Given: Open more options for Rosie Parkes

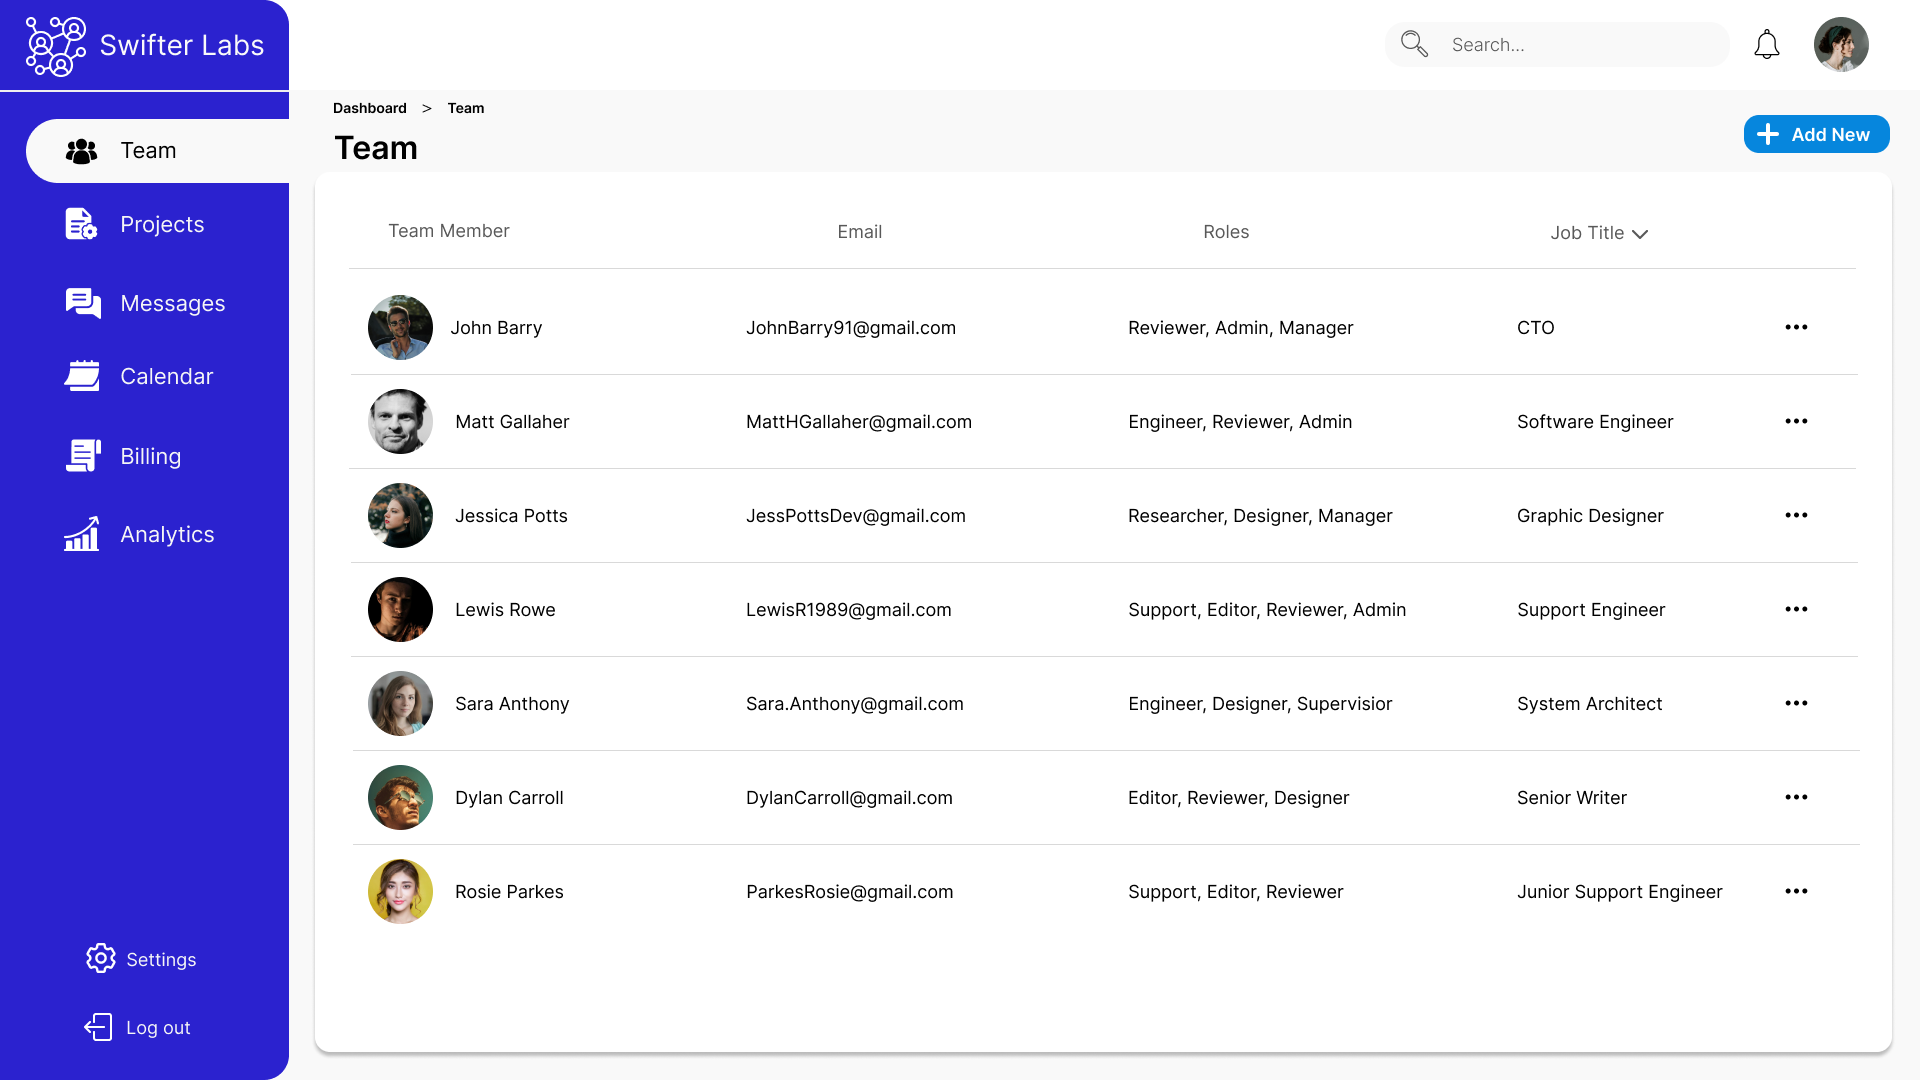Looking at the screenshot, I should [x=1796, y=891].
